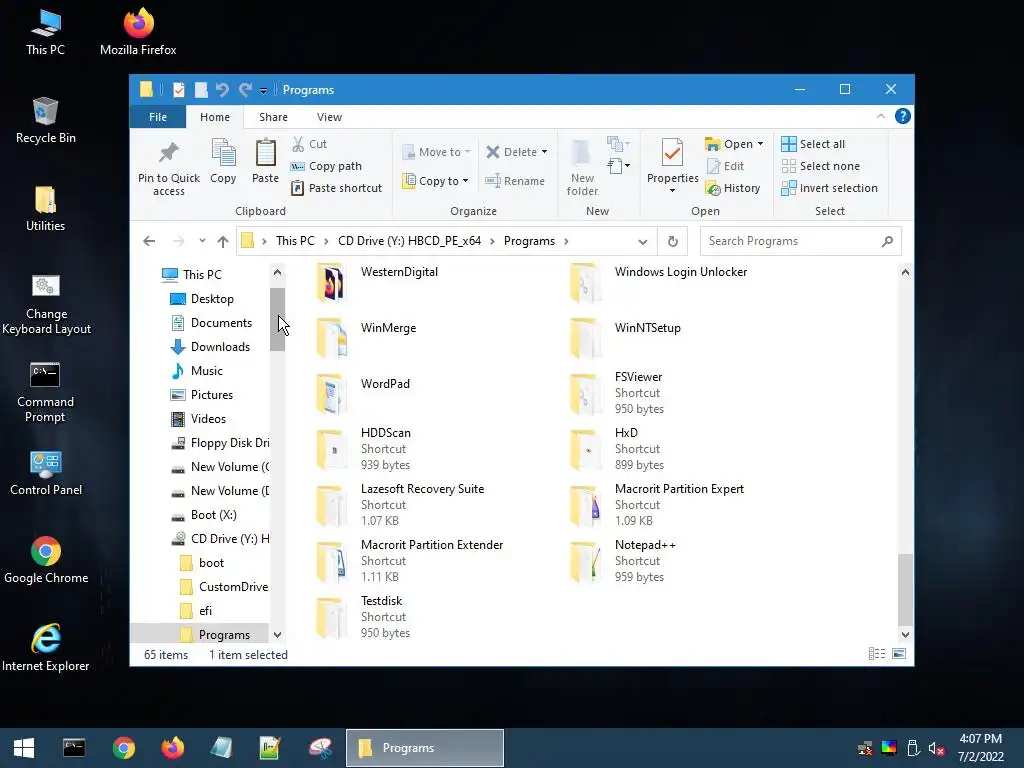Click Copy path in the ribbon

point(327,166)
